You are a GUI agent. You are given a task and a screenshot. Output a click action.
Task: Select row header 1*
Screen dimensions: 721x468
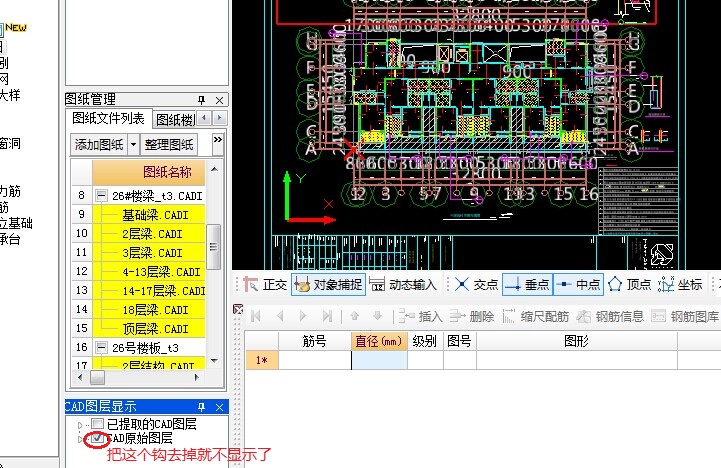click(262, 360)
